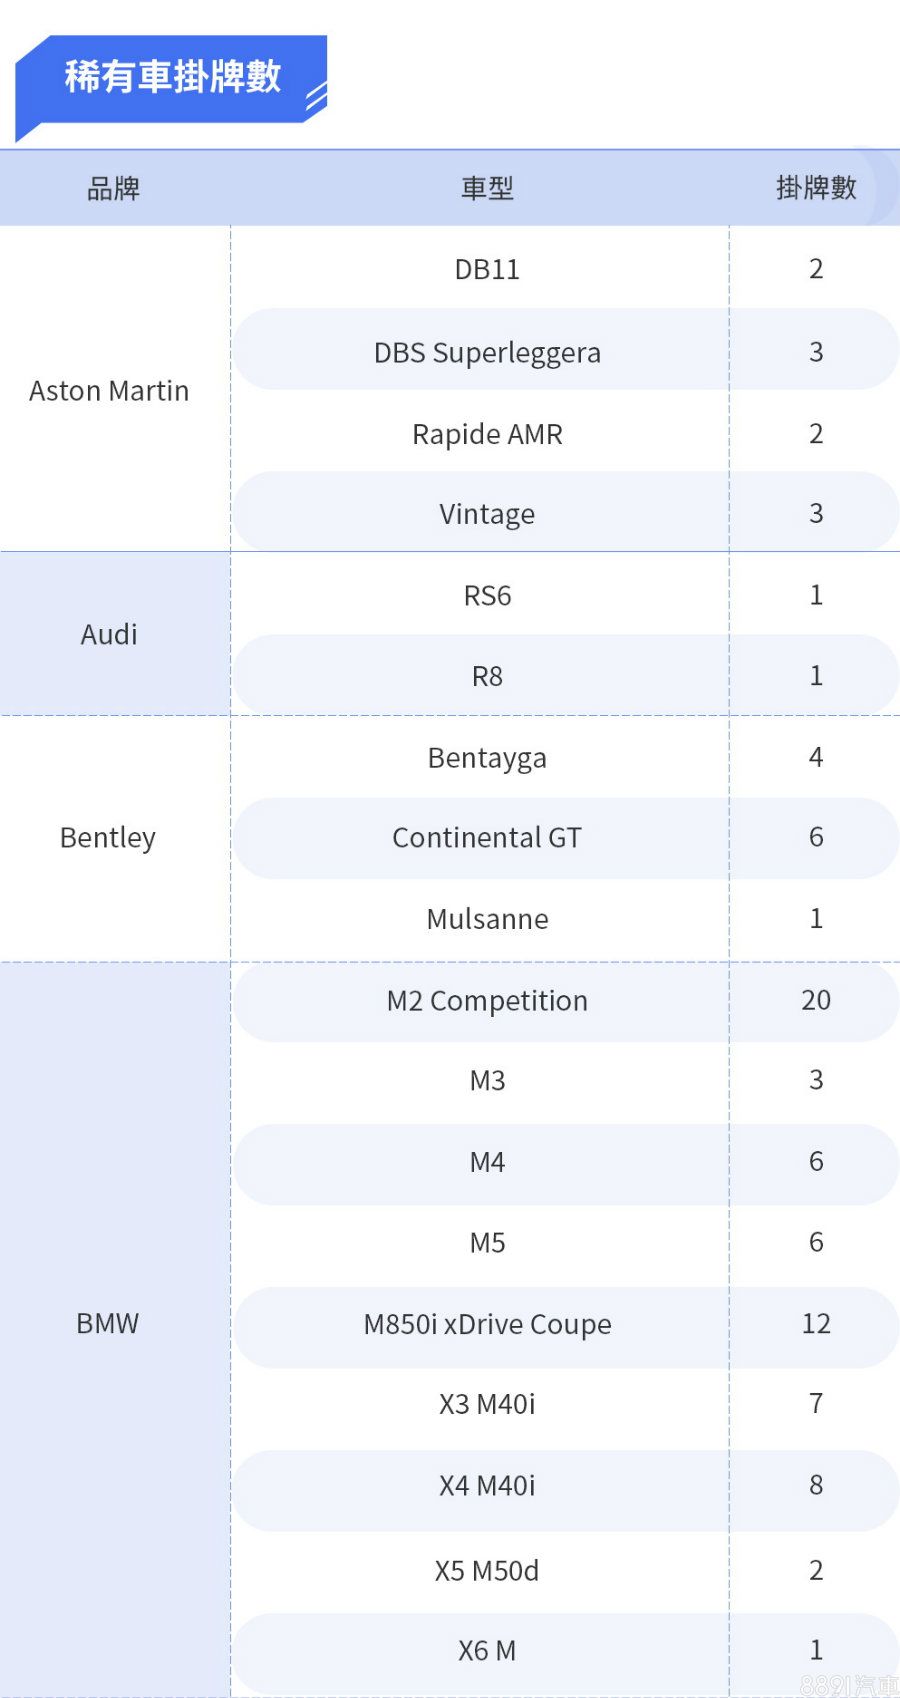The height and width of the screenshot is (1698, 900).
Task: Click the RS6 model entry
Action: 487,596
